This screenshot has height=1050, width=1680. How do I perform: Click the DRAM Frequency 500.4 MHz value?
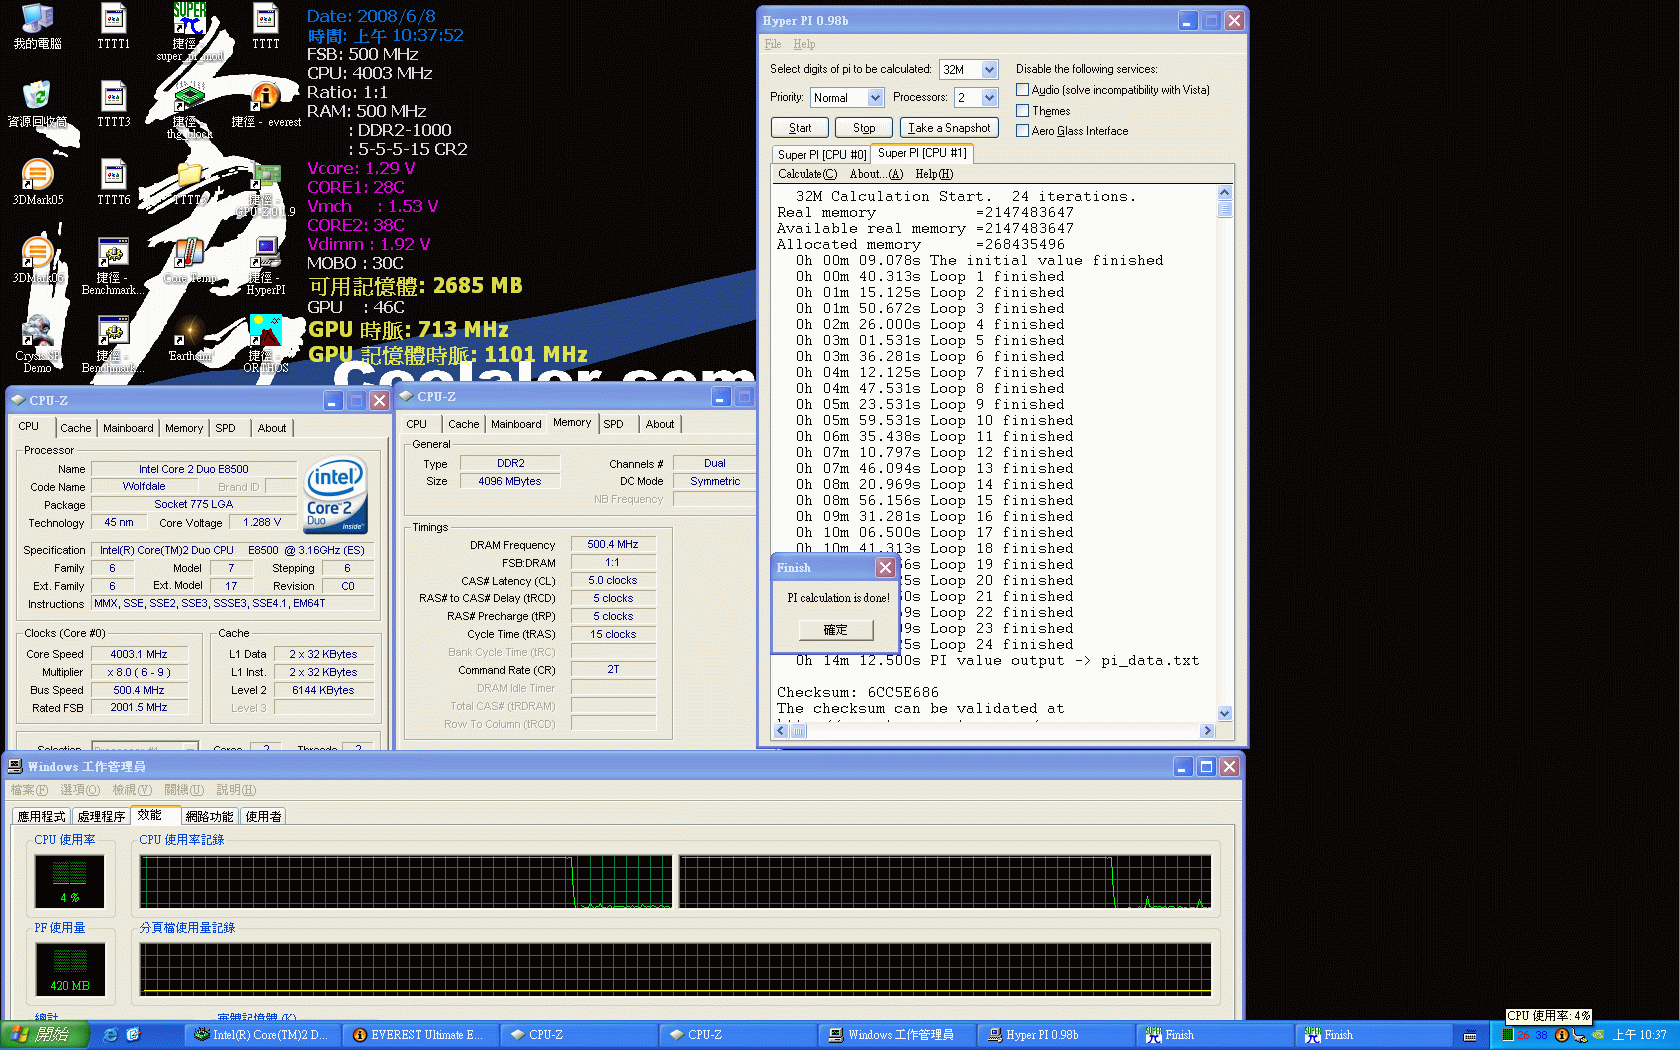[x=613, y=545]
